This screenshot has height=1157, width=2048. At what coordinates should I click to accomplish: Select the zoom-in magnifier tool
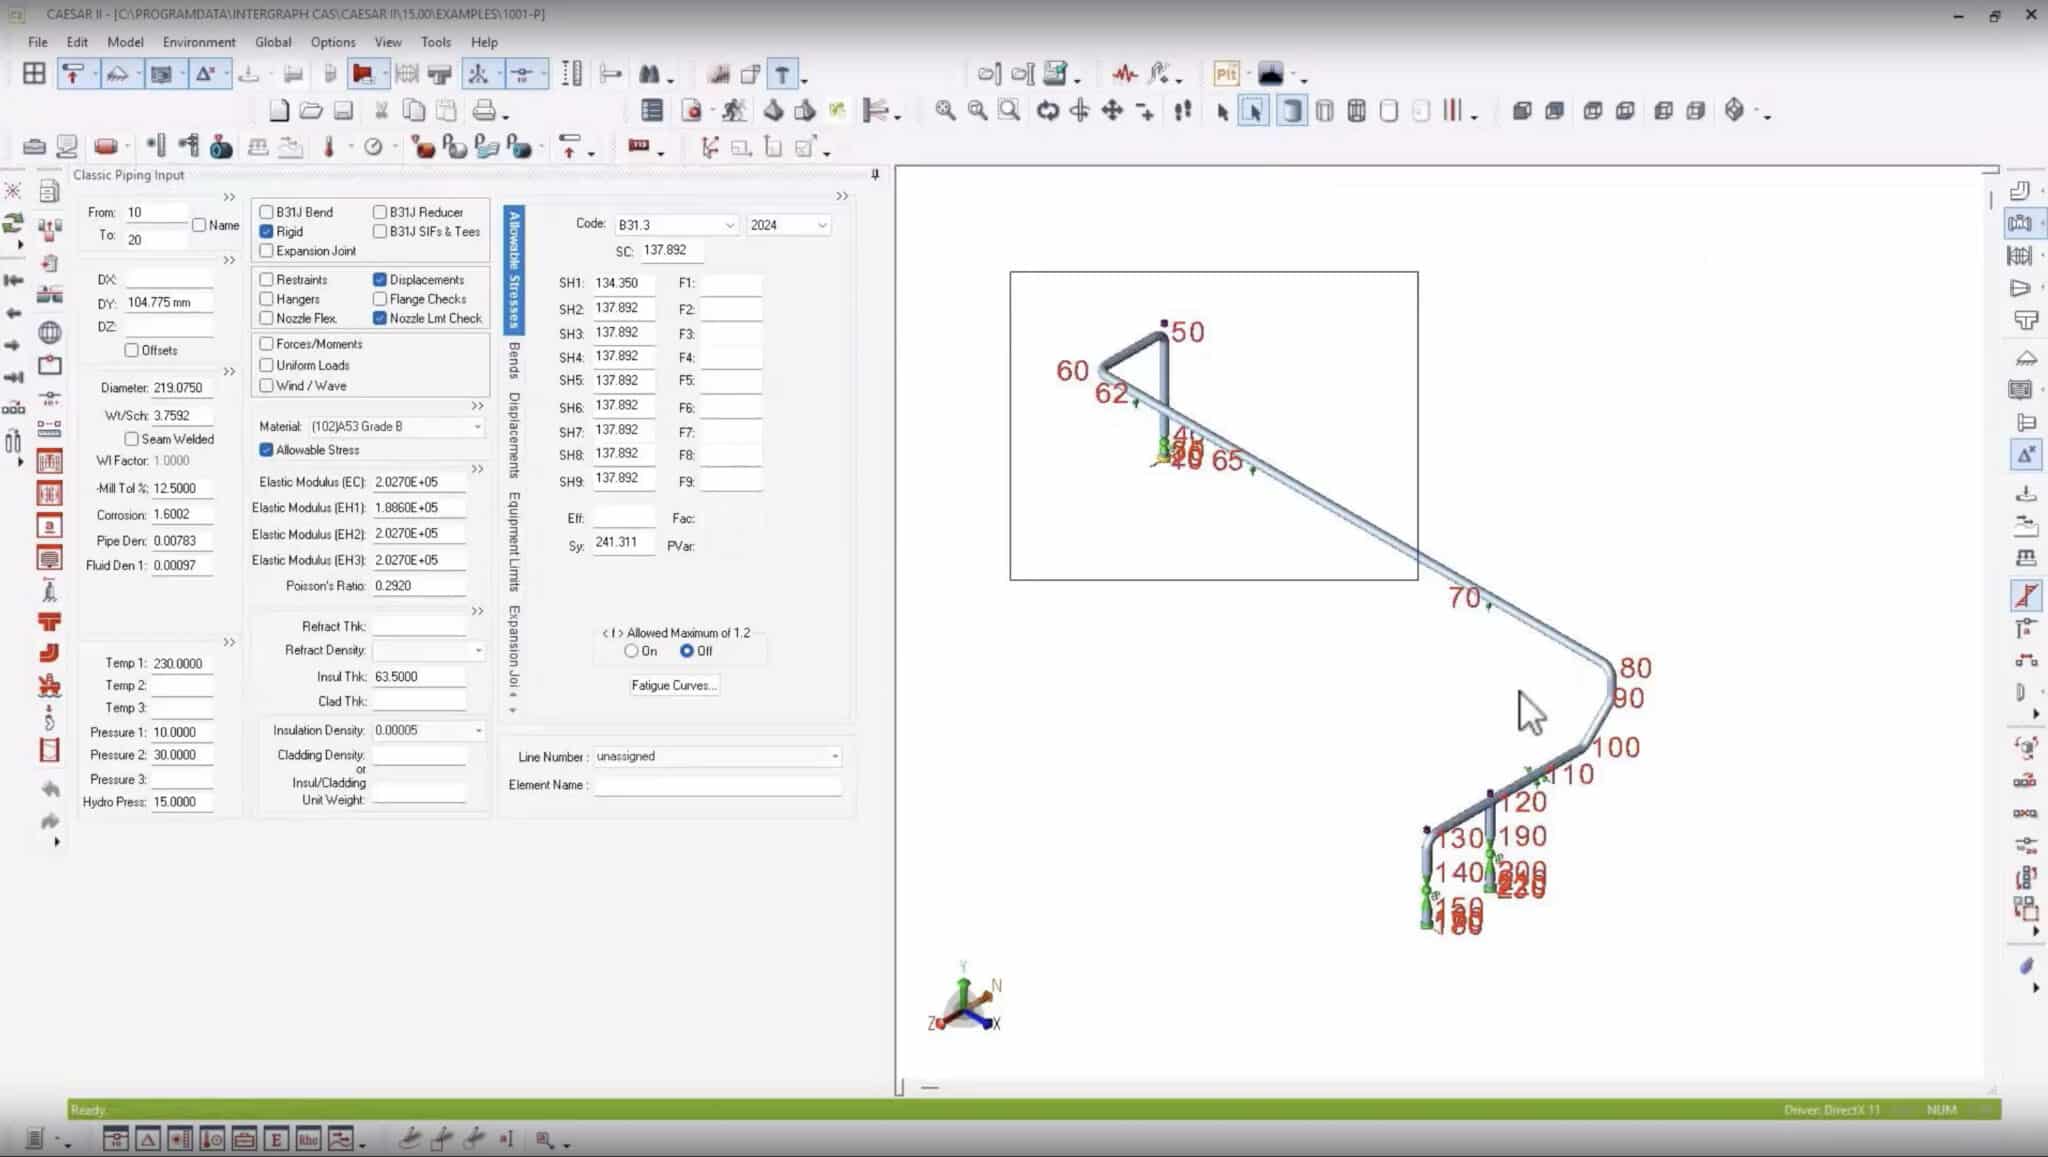(x=946, y=111)
